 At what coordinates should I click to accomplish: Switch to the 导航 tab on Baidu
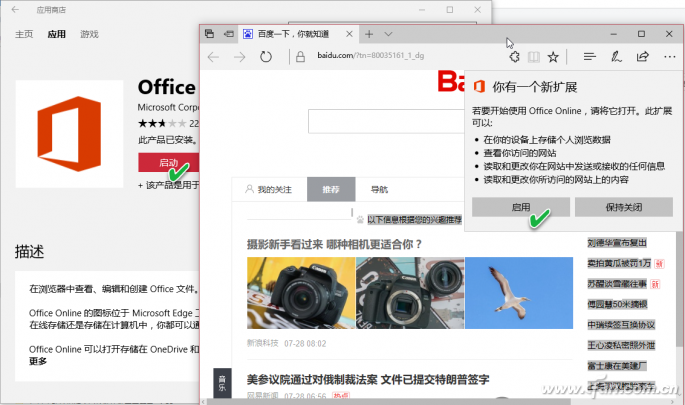click(379, 189)
